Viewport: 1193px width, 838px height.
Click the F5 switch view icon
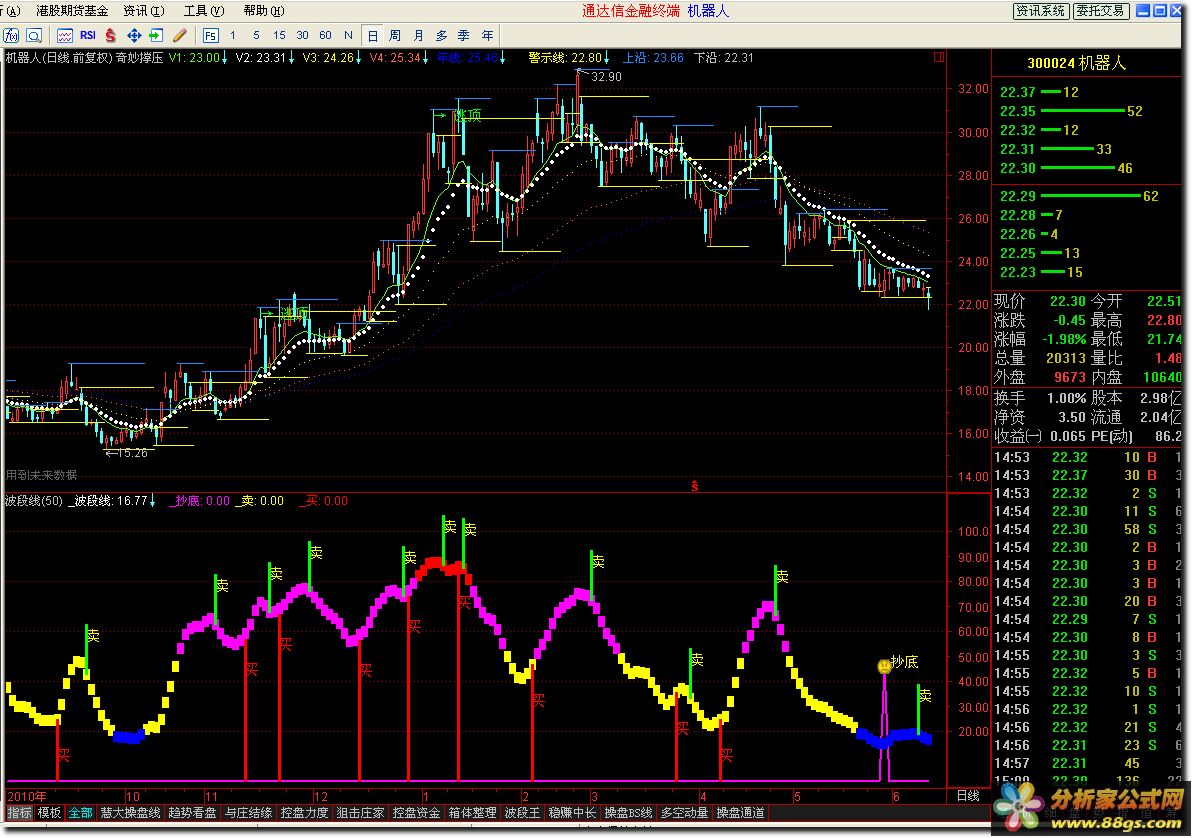pyautogui.click(x=211, y=36)
